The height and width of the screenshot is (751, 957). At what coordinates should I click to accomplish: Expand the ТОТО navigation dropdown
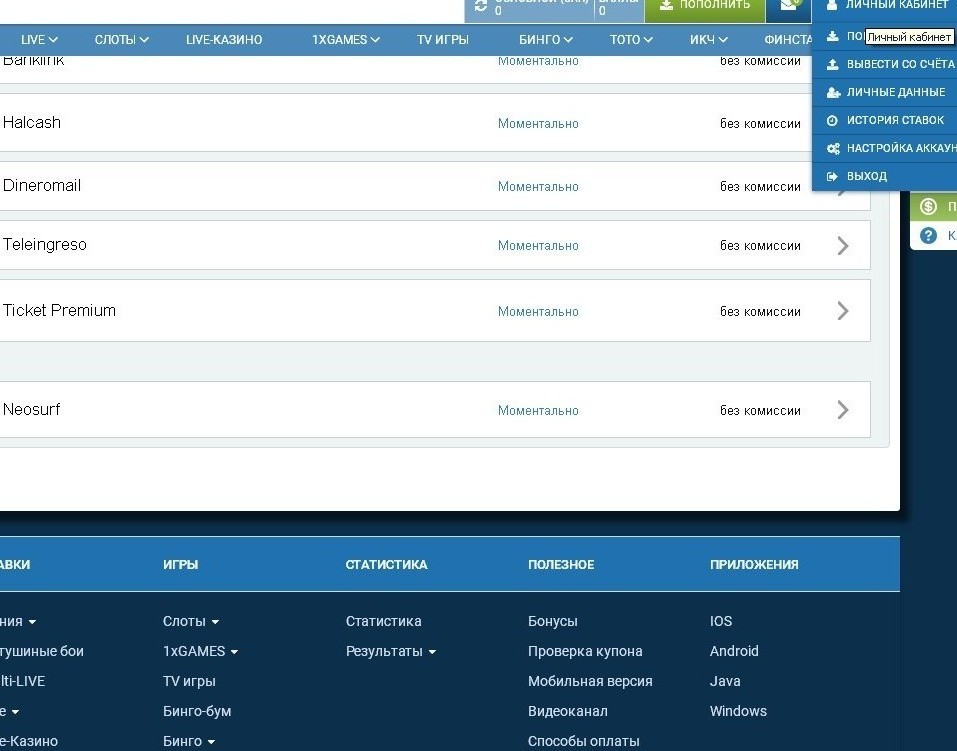click(x=631, y=40)
